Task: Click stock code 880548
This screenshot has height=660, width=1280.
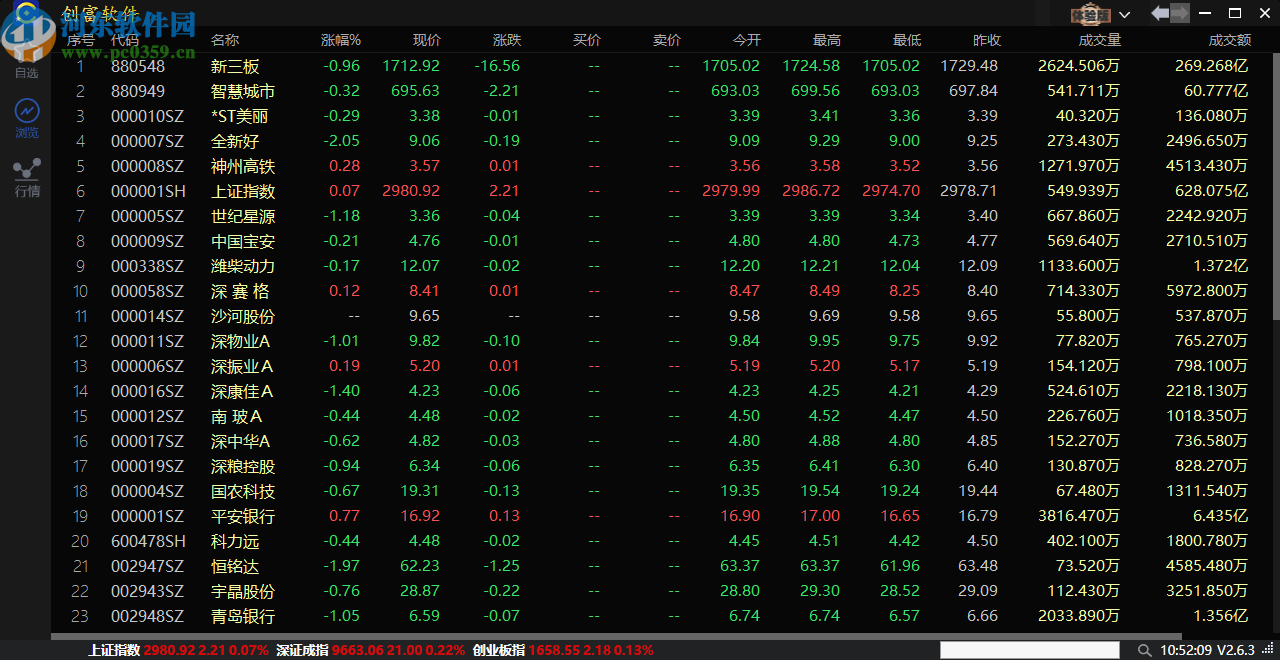Action: click(138, 66)
